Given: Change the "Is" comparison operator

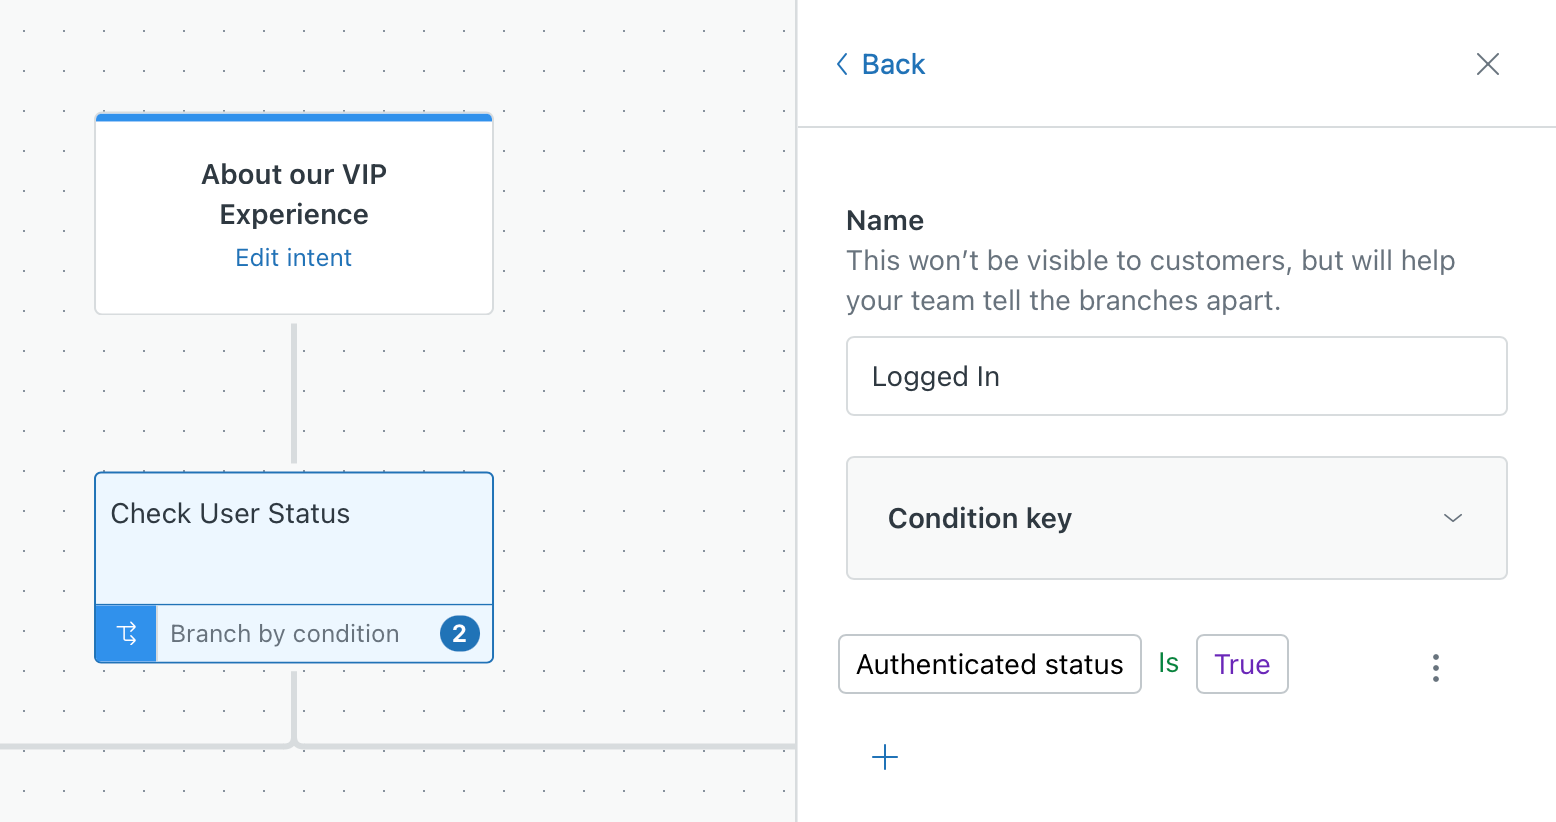Looking at the screenshot, I should 1168,663.
